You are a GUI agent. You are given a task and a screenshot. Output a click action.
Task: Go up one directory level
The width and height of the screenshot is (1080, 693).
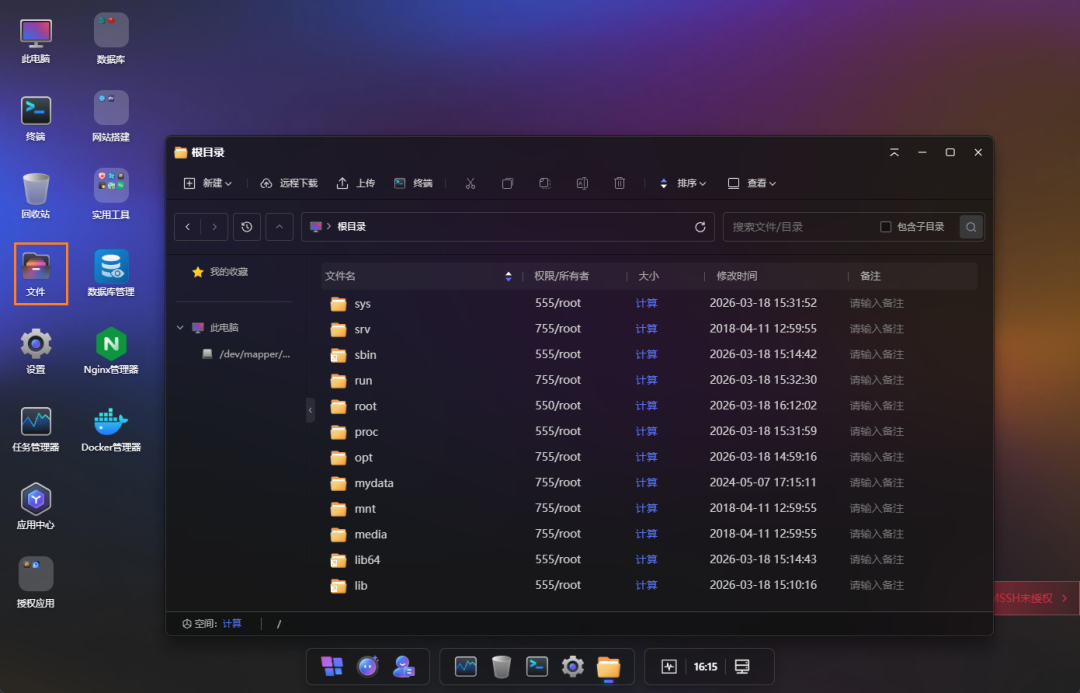[279, 227]
